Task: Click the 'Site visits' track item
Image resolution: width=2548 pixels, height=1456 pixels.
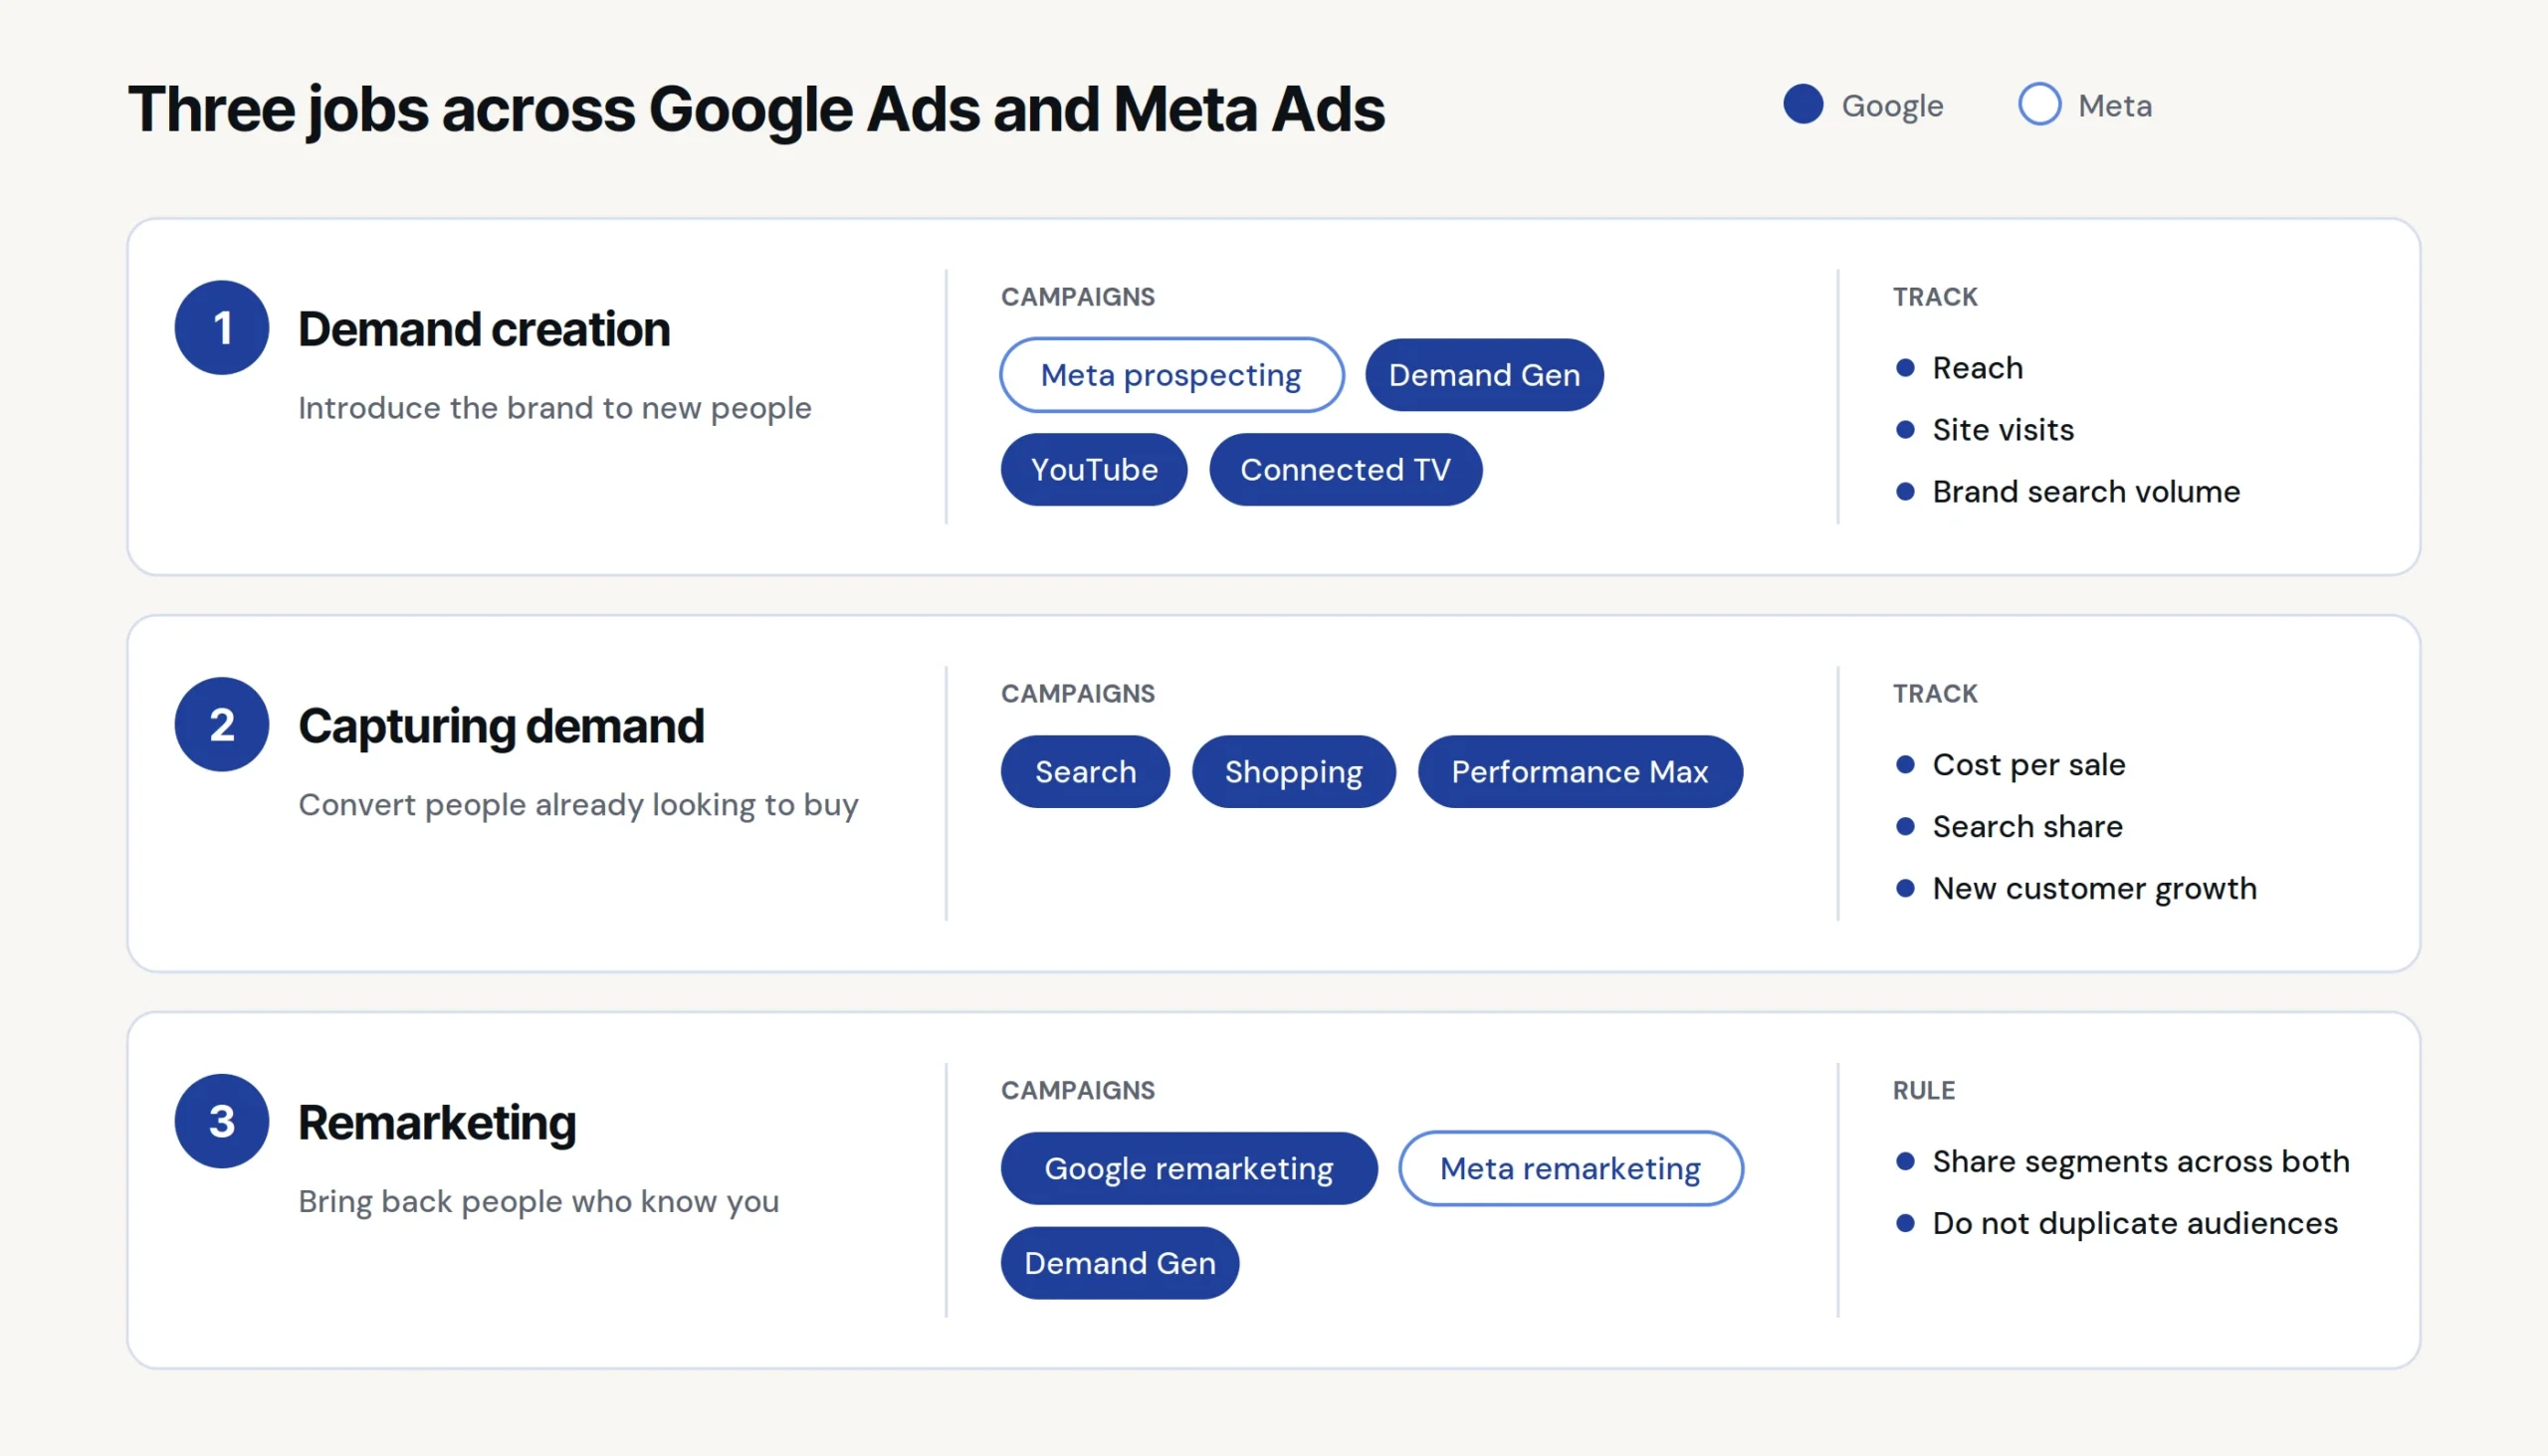Action: click(2003, 430)
